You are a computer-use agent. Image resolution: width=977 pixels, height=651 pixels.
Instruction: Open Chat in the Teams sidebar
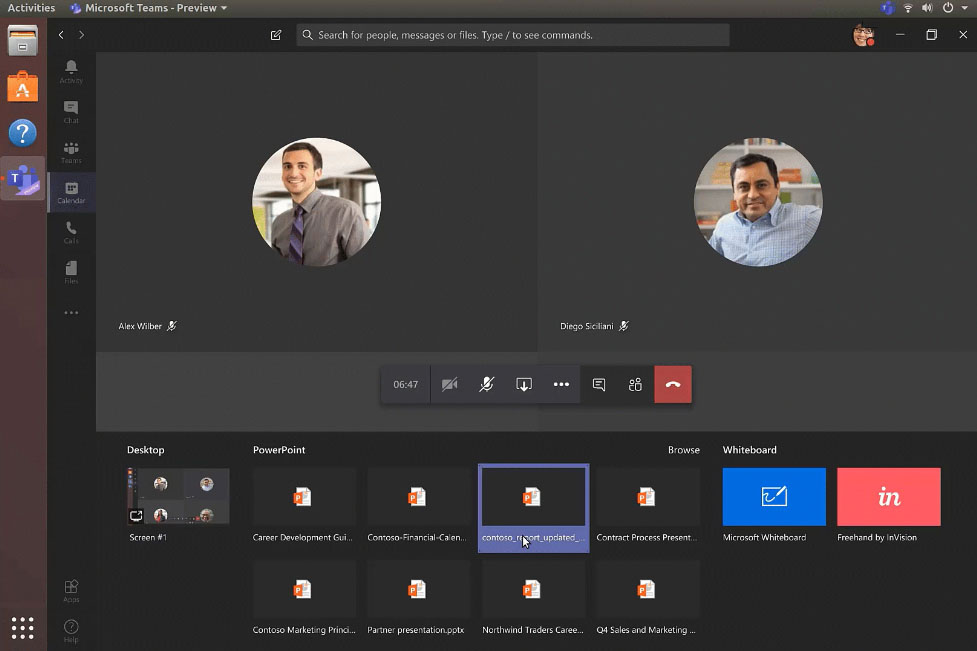(x=71, y=112)
